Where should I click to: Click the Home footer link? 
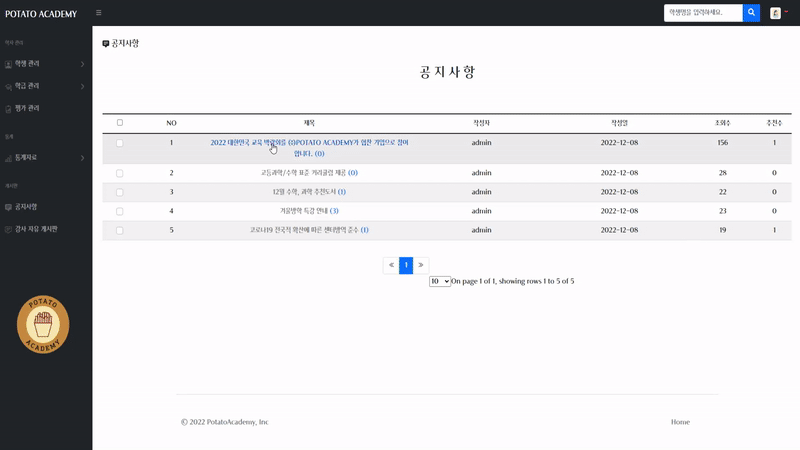[680, 422]
